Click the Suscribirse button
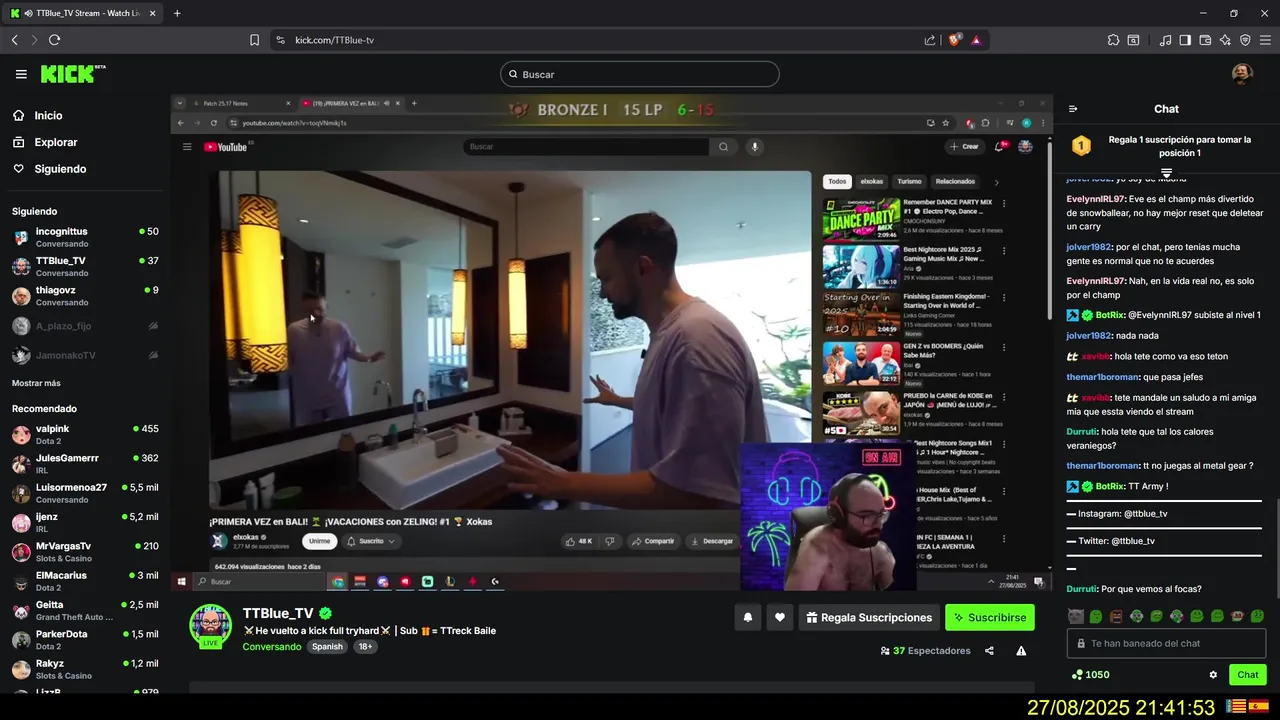 (x=989, y=618)
